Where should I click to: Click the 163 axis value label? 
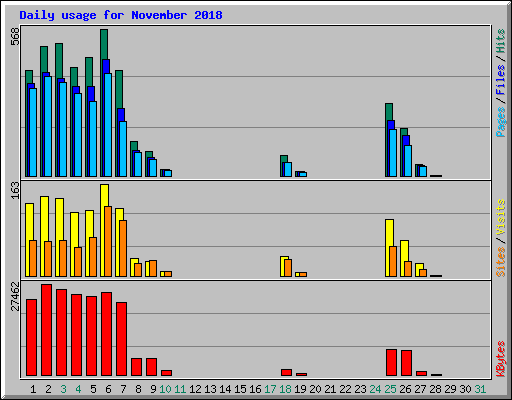click(x=15, y=190)
